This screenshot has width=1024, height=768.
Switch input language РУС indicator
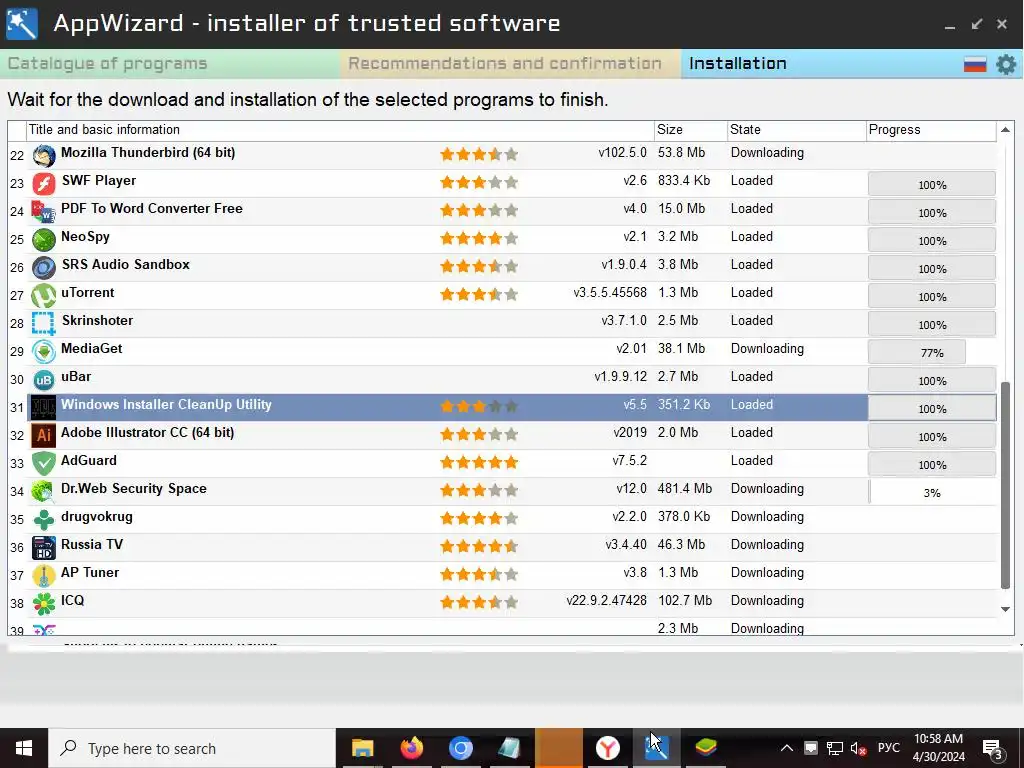pos(889,748)
